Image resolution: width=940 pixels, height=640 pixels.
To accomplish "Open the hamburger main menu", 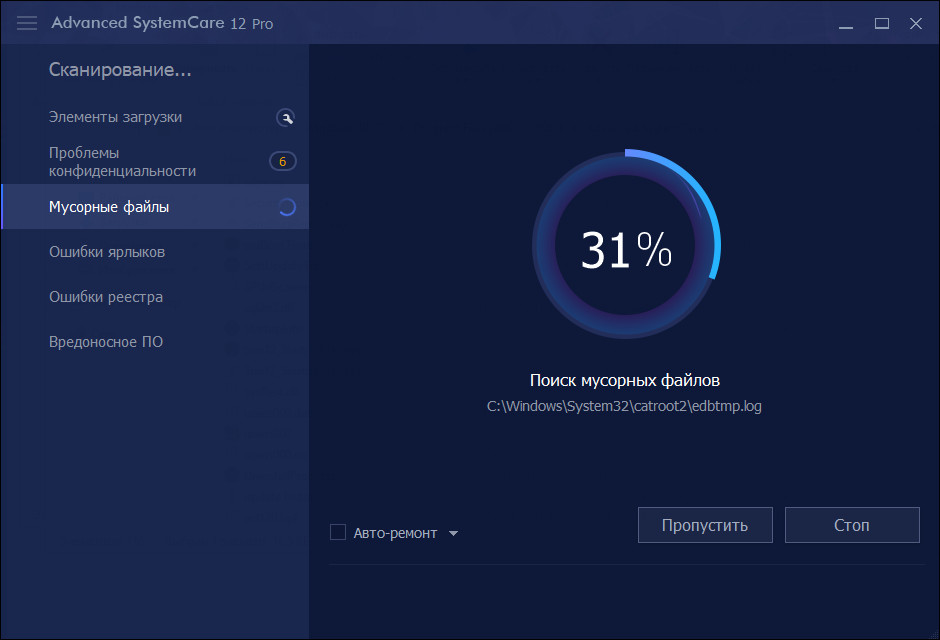I will click(27, 23).
